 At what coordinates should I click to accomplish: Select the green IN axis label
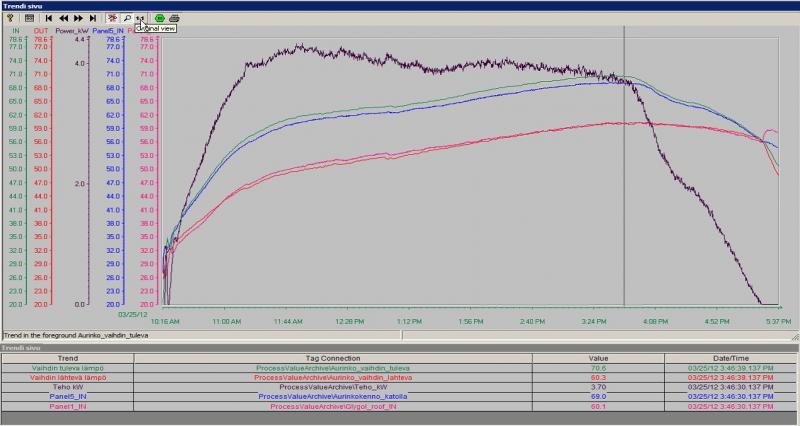pos(16,31)
